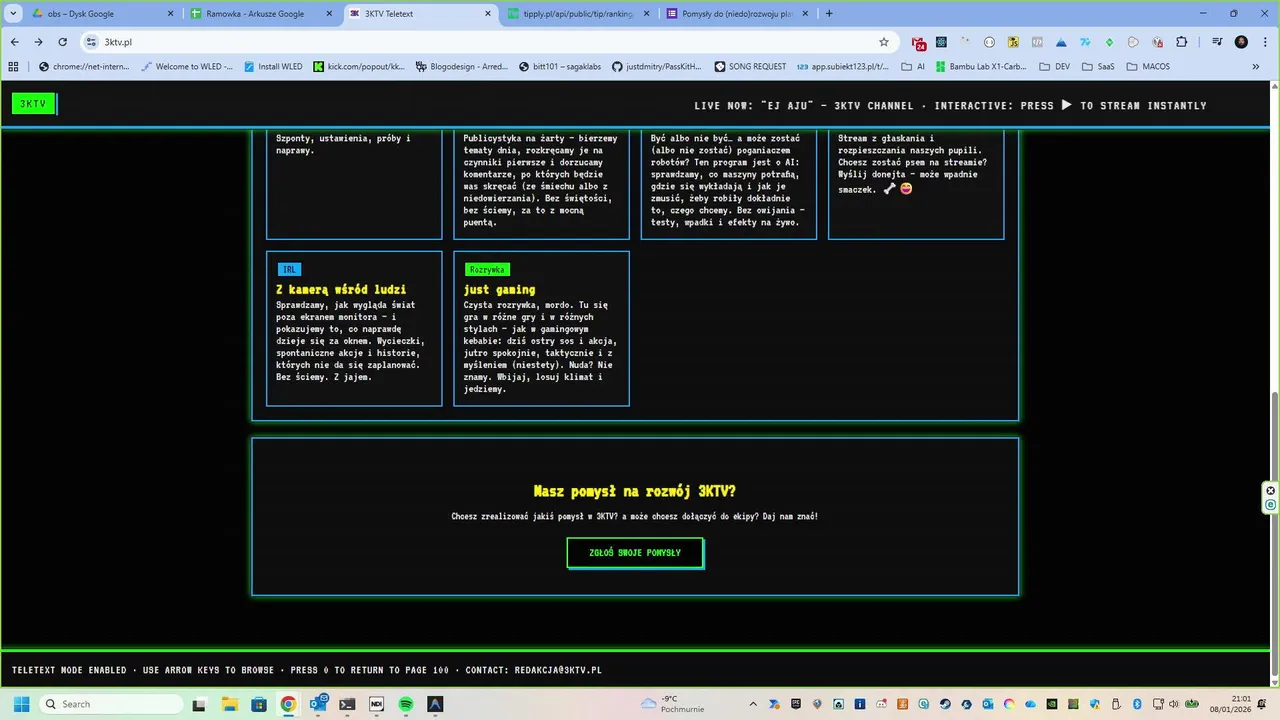Screen dimensions: 1280x720
Task: Open the 'SaaS' bookmarks folder
Action: click(x=1098, y=67)
